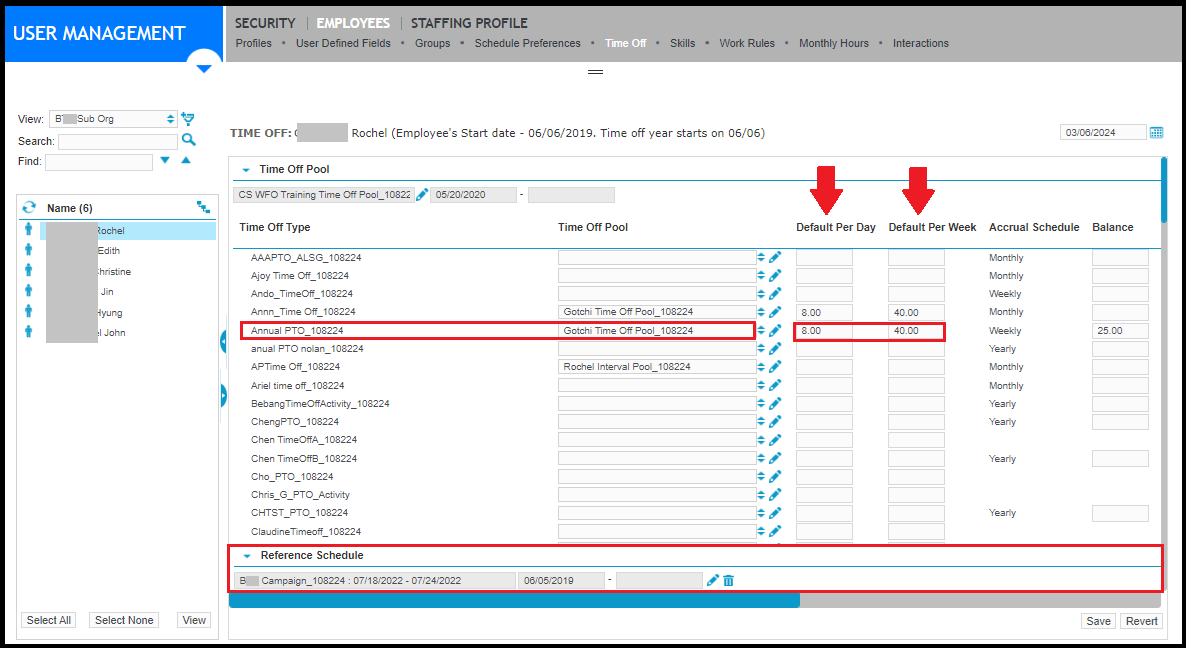
Task: Click the View button below employee list
Action: 194,620
